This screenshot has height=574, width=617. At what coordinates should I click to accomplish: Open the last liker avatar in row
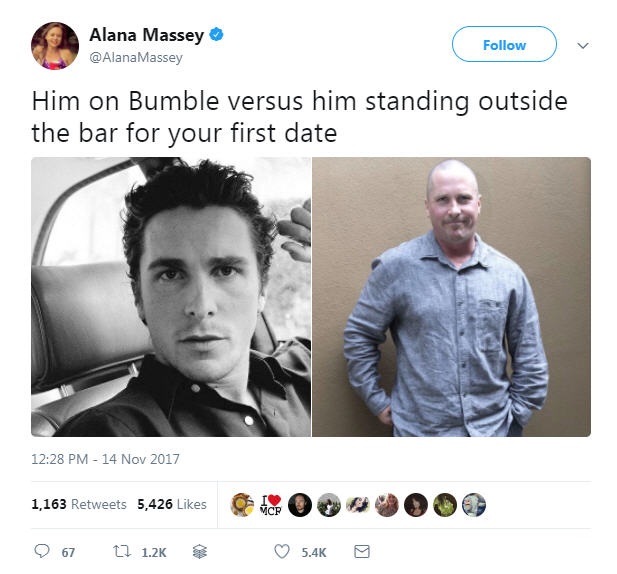(x=474, y=505)
